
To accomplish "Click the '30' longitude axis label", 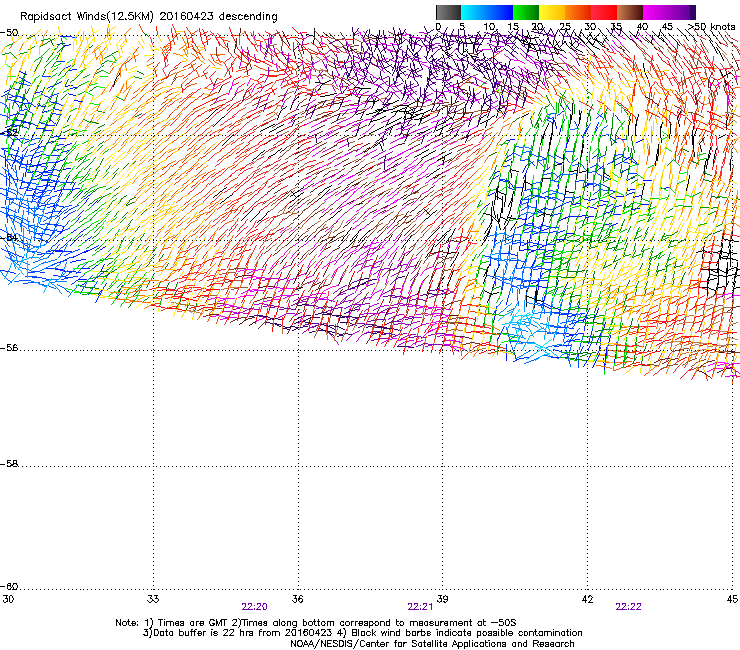I will [x=8, y=599].
